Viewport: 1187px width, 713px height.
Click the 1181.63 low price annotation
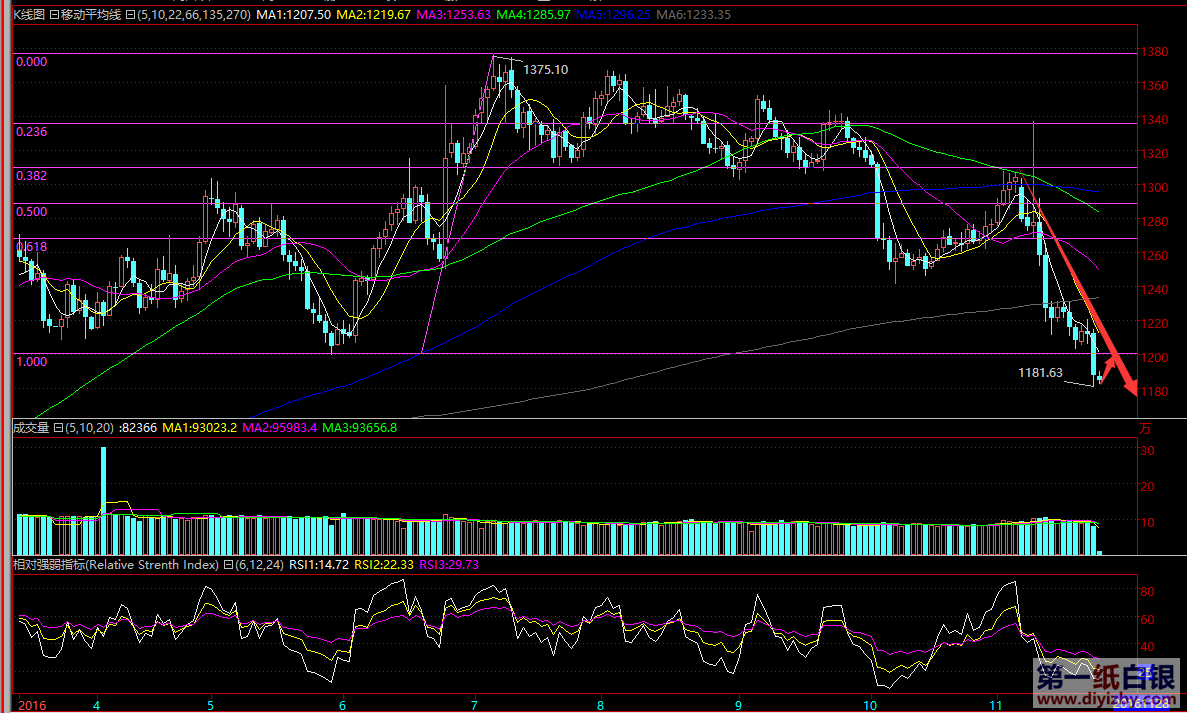tap(1040, 372)
